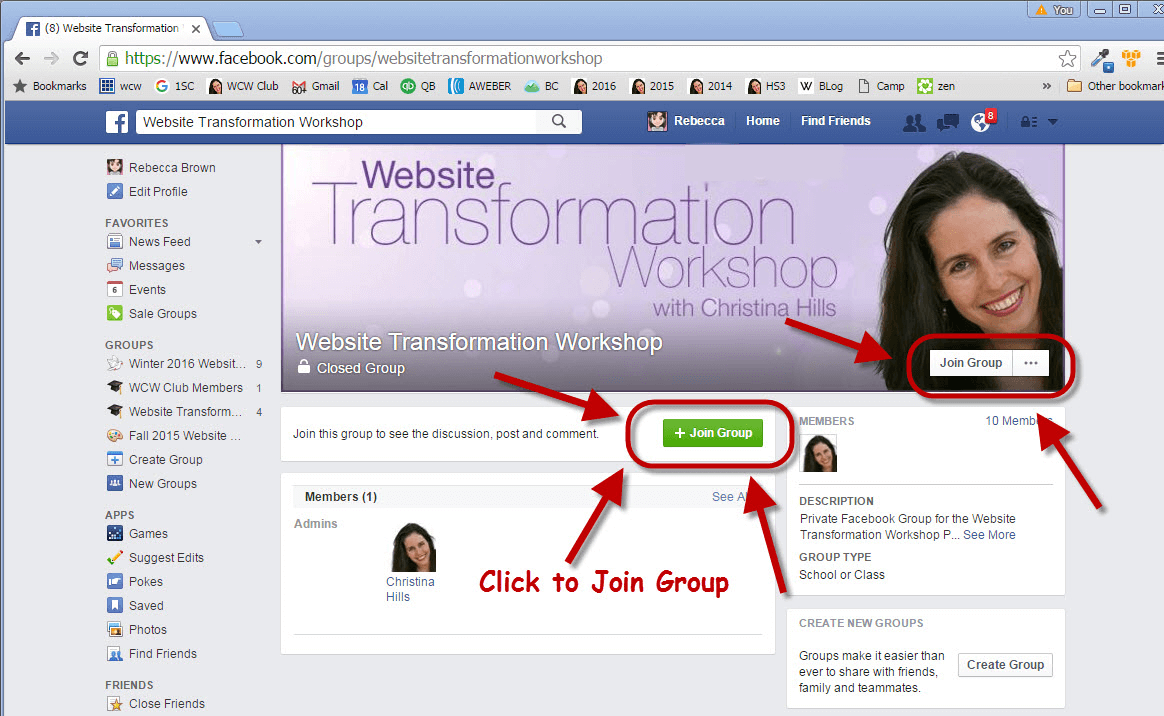Open Games in the Apps list
This screenshot has height=716, width=1164.
point(137,533)
